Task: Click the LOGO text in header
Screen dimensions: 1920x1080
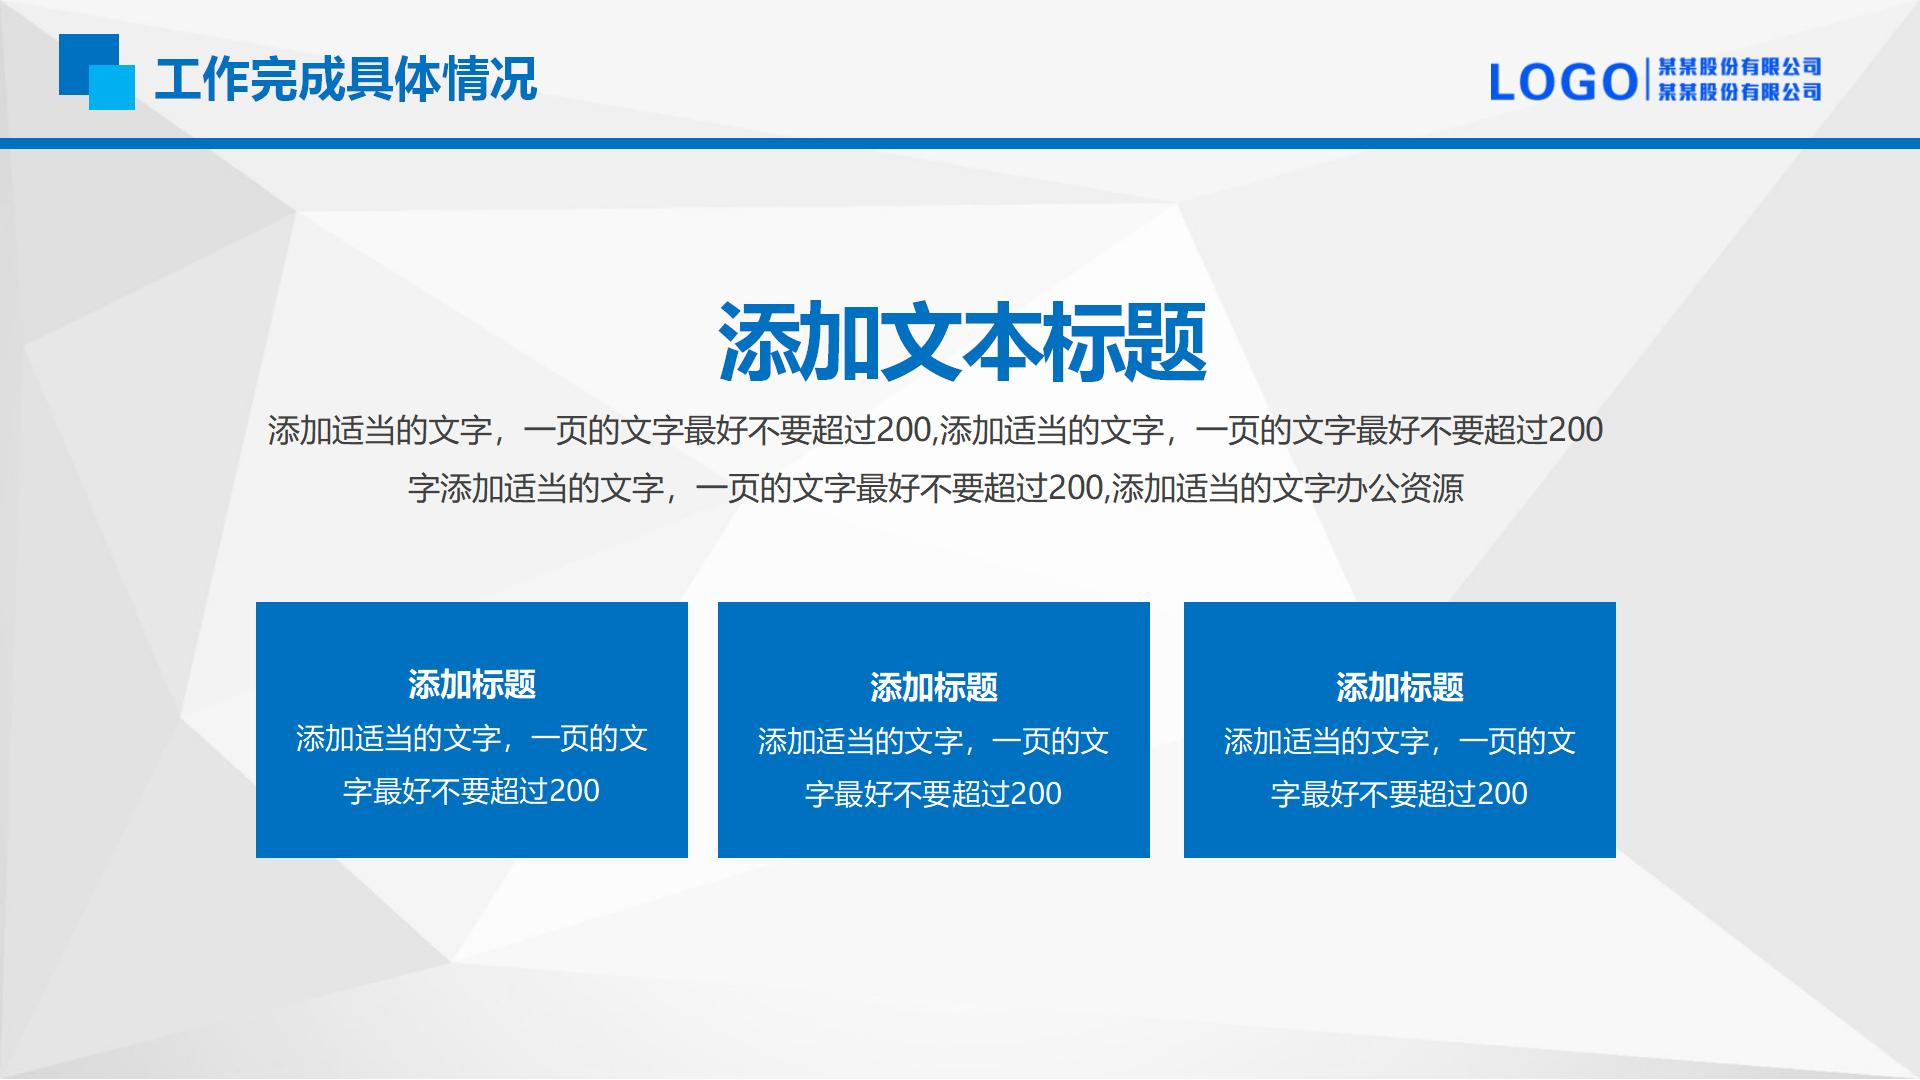Action: click(1563, 82)
